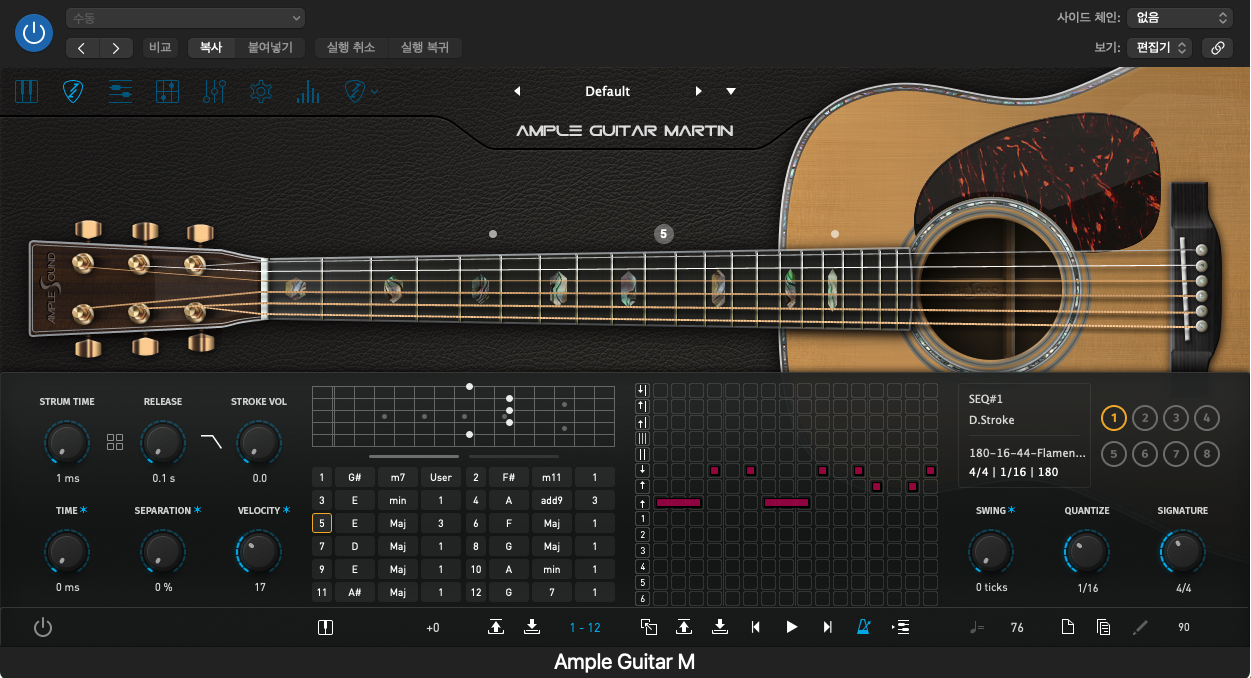Click the 실행 복귀 redo button
This screenshot has width=1251, height=678.
425,48
